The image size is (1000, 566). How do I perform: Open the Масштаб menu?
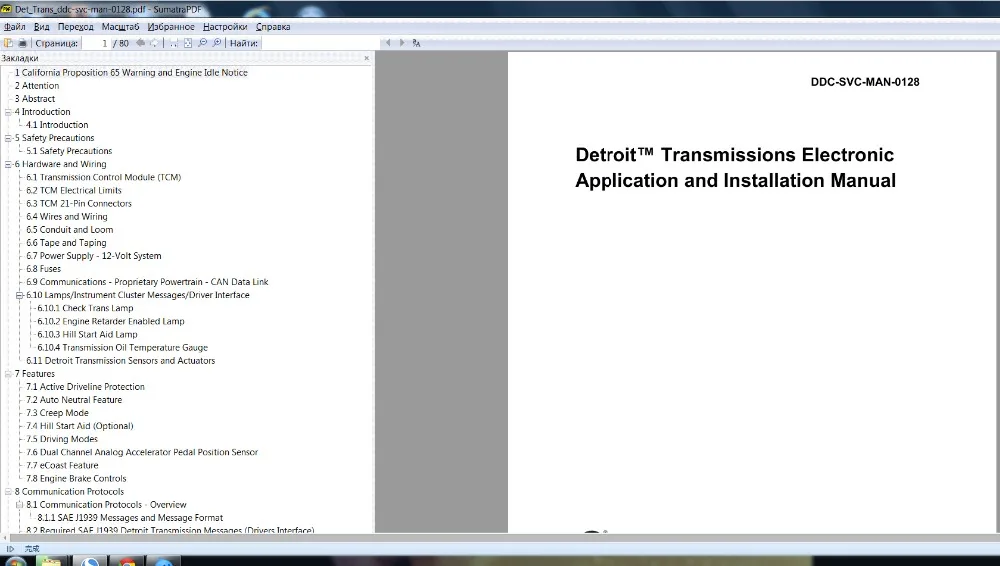pos(120,27)
